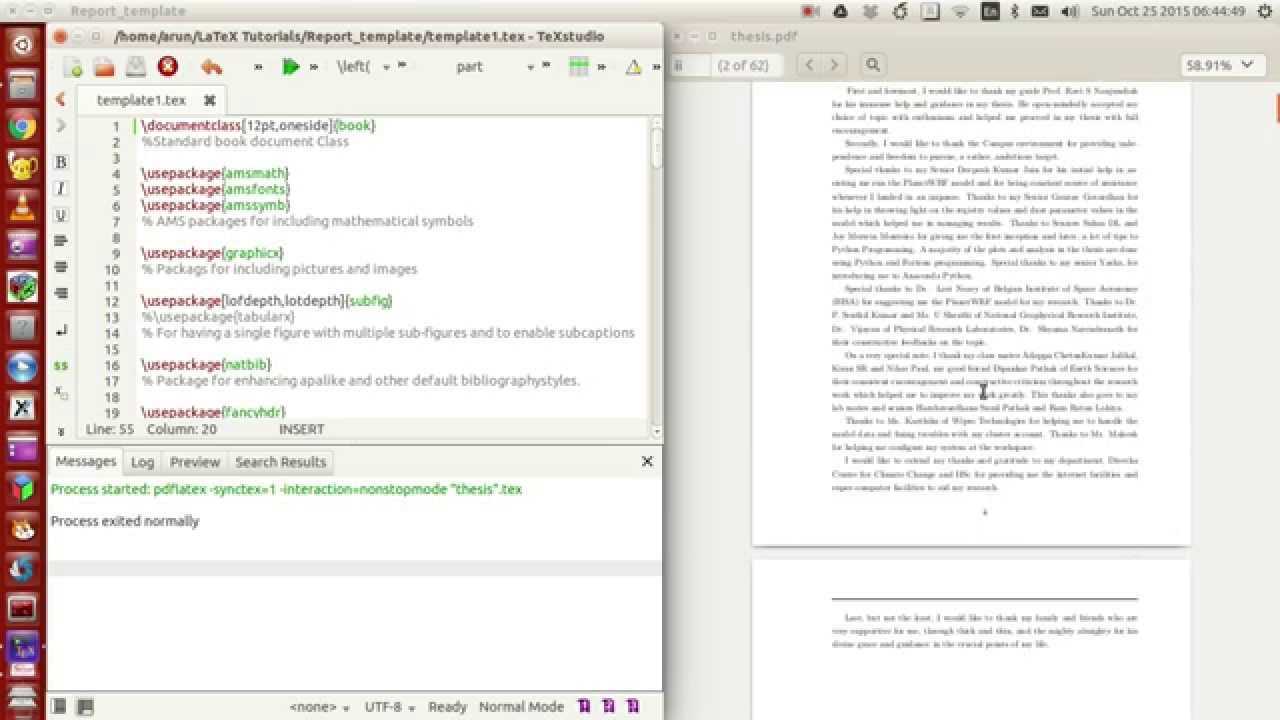
Task: Open the volume indicator in the top panel
Action: pyautogui.click(x=1070, y=11)
